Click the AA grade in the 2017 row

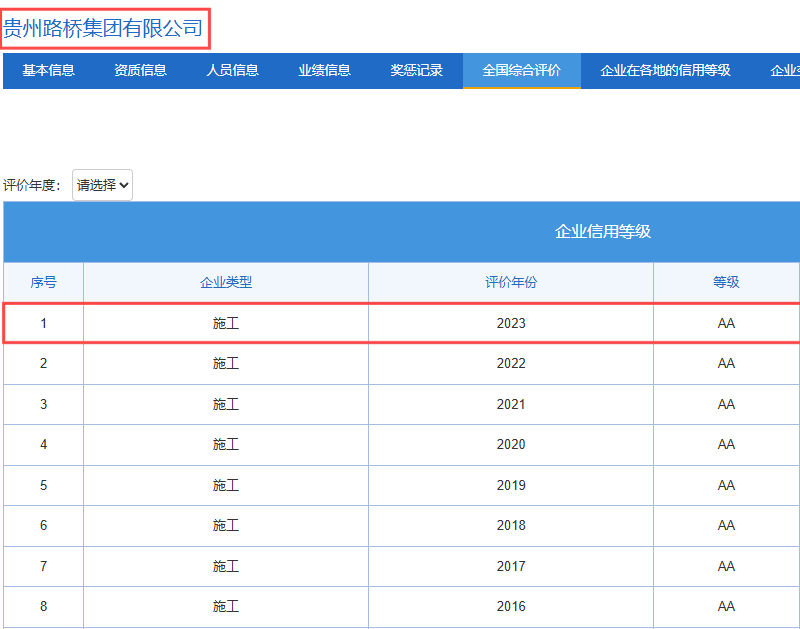click(727, 566)
